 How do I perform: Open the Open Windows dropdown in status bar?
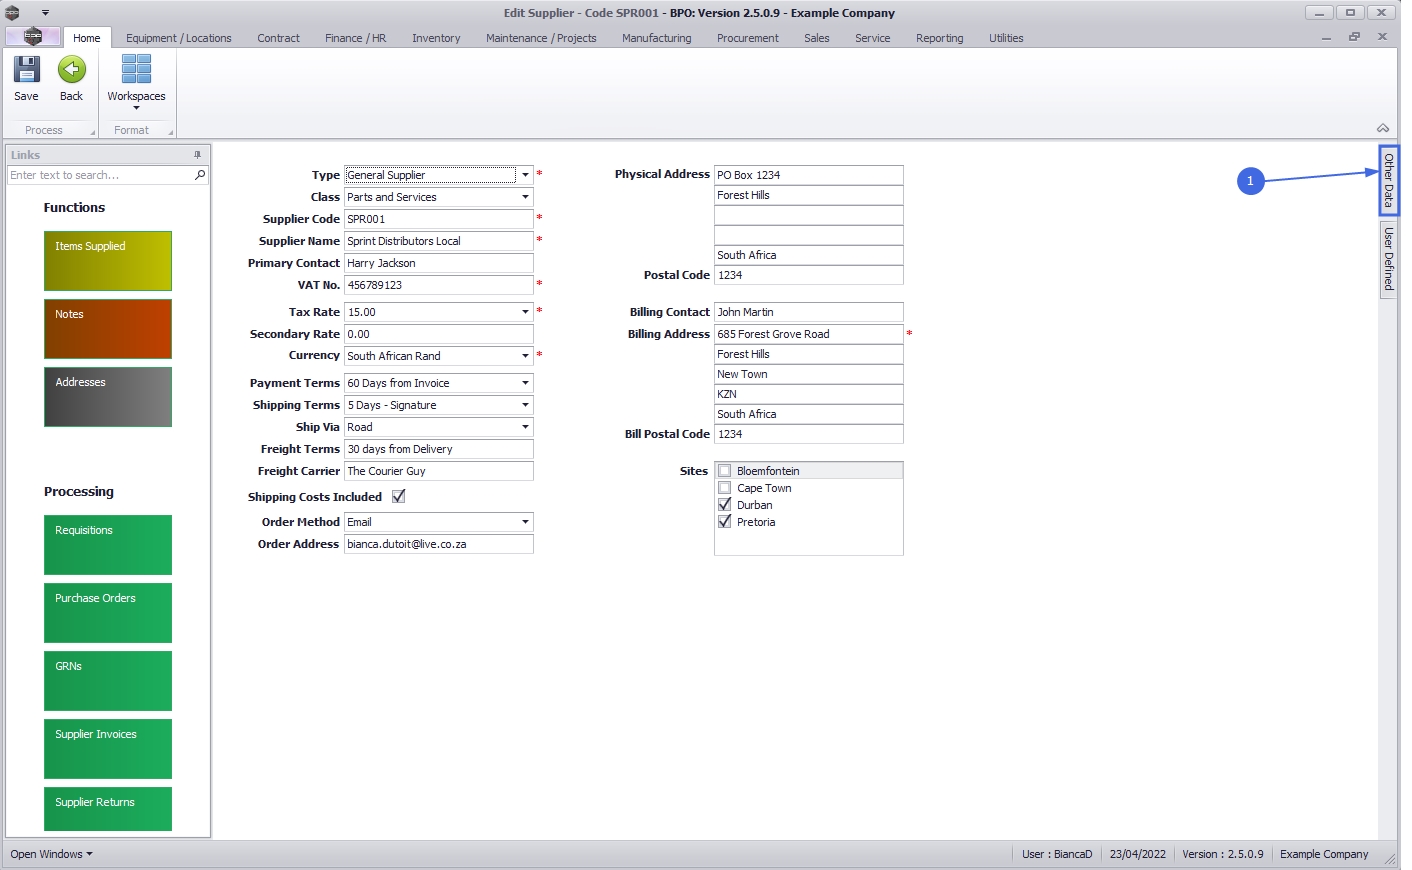pos(52,854)
